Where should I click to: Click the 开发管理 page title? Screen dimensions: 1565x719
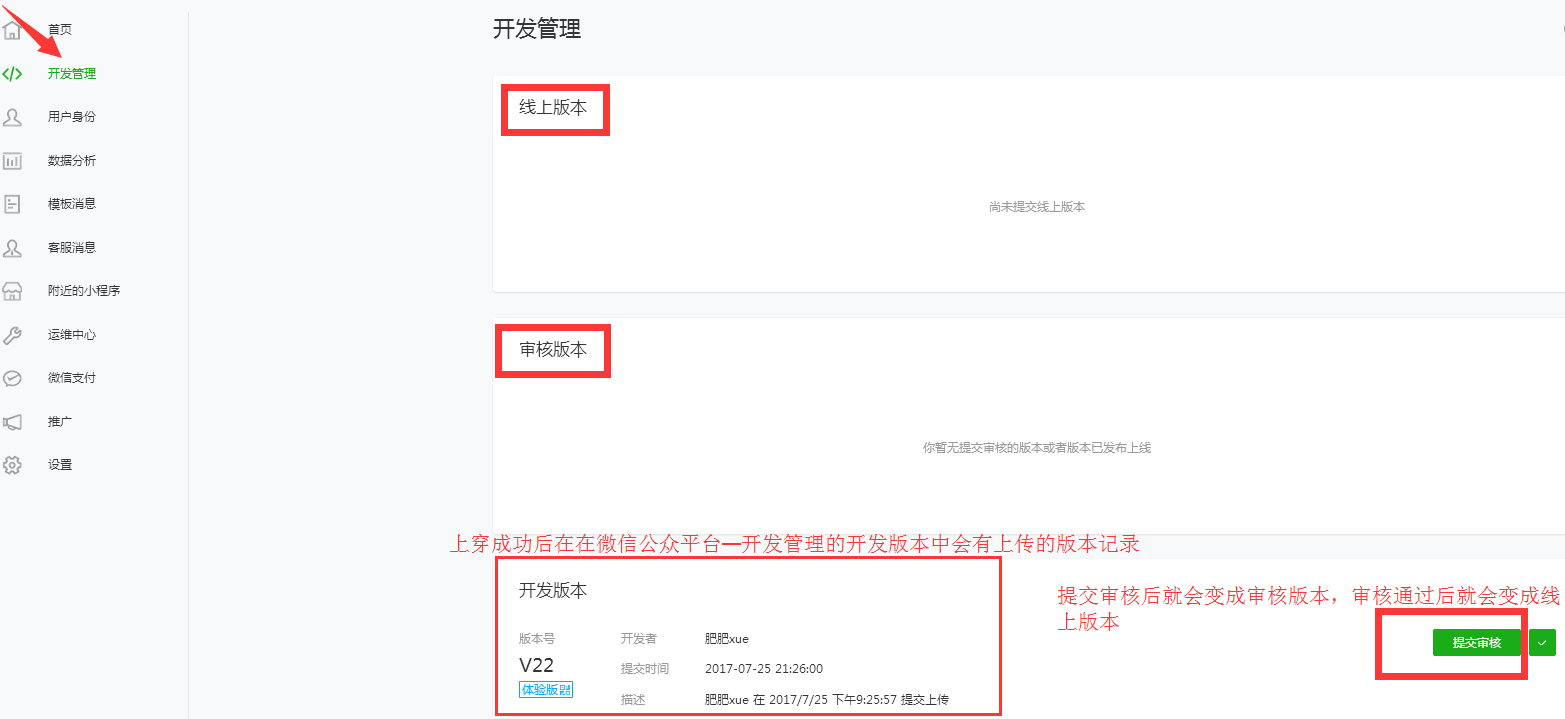537,29
